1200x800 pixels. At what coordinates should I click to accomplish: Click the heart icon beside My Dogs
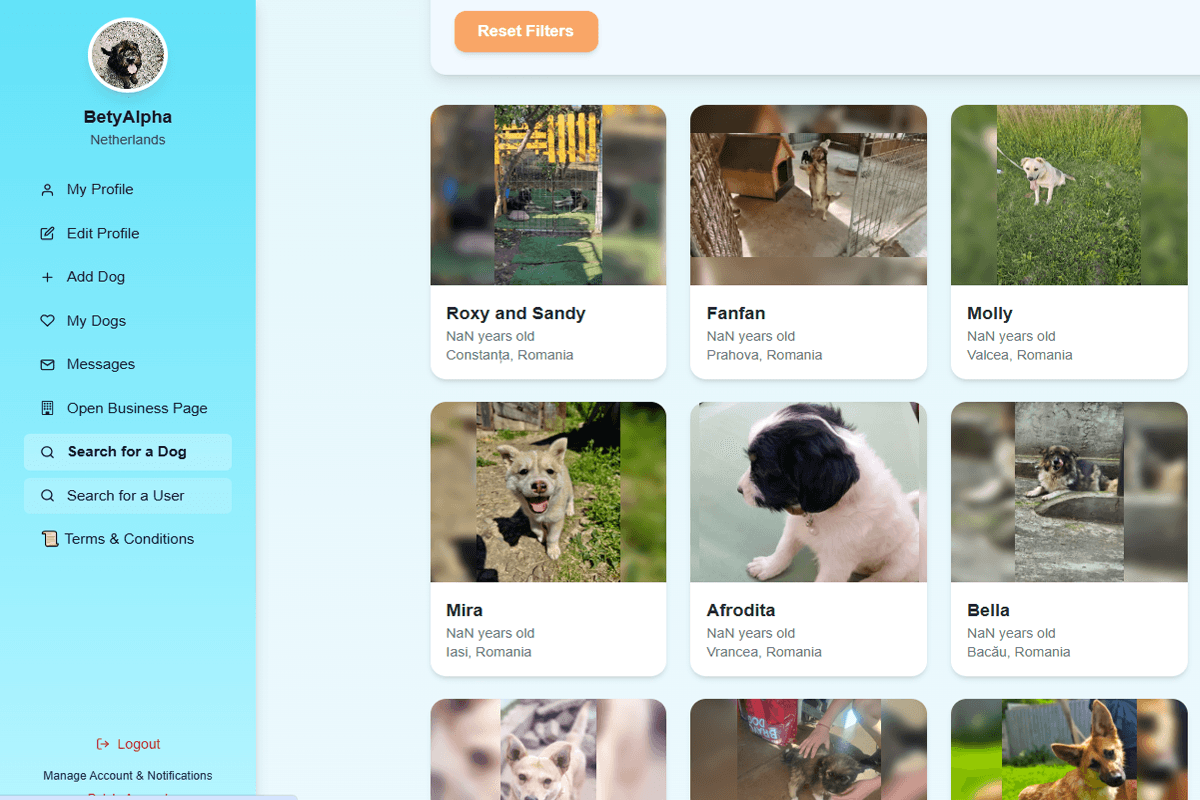(x=47, y=321)
